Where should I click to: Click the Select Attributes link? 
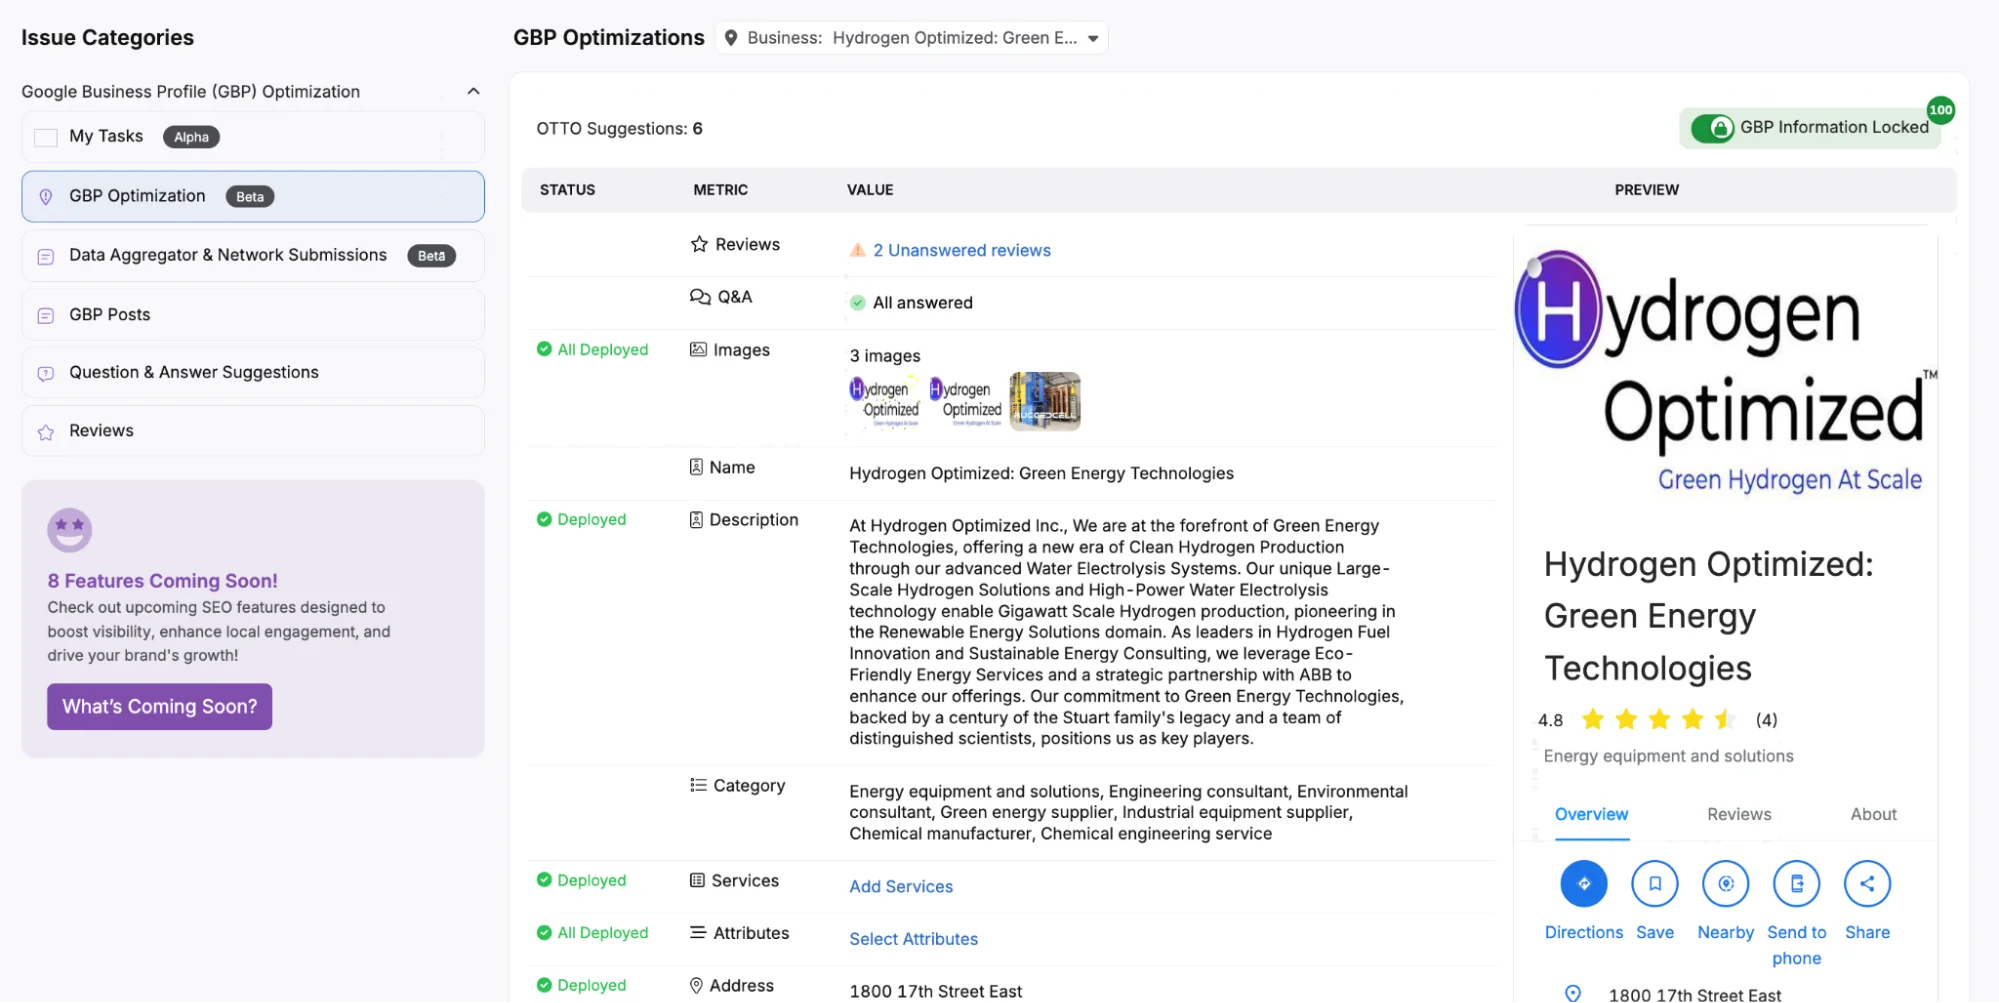click(914, 939)
